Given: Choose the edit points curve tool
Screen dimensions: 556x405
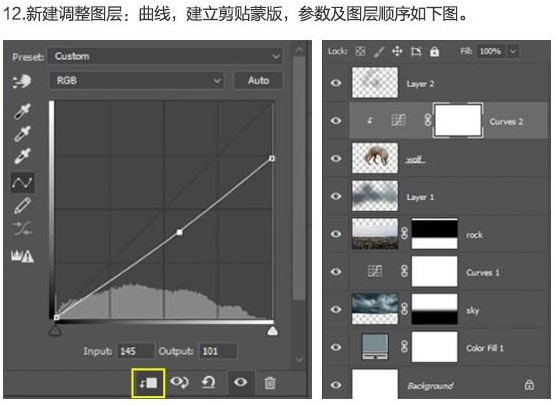Looking at the screenshot, I should [22, 183].
